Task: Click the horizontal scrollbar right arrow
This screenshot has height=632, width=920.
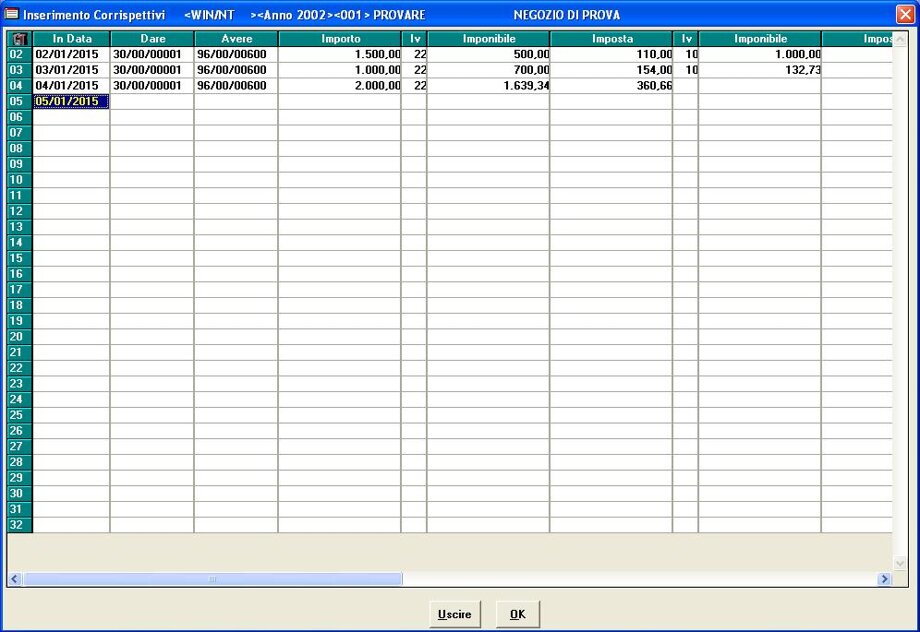Action: pos(884,579)
